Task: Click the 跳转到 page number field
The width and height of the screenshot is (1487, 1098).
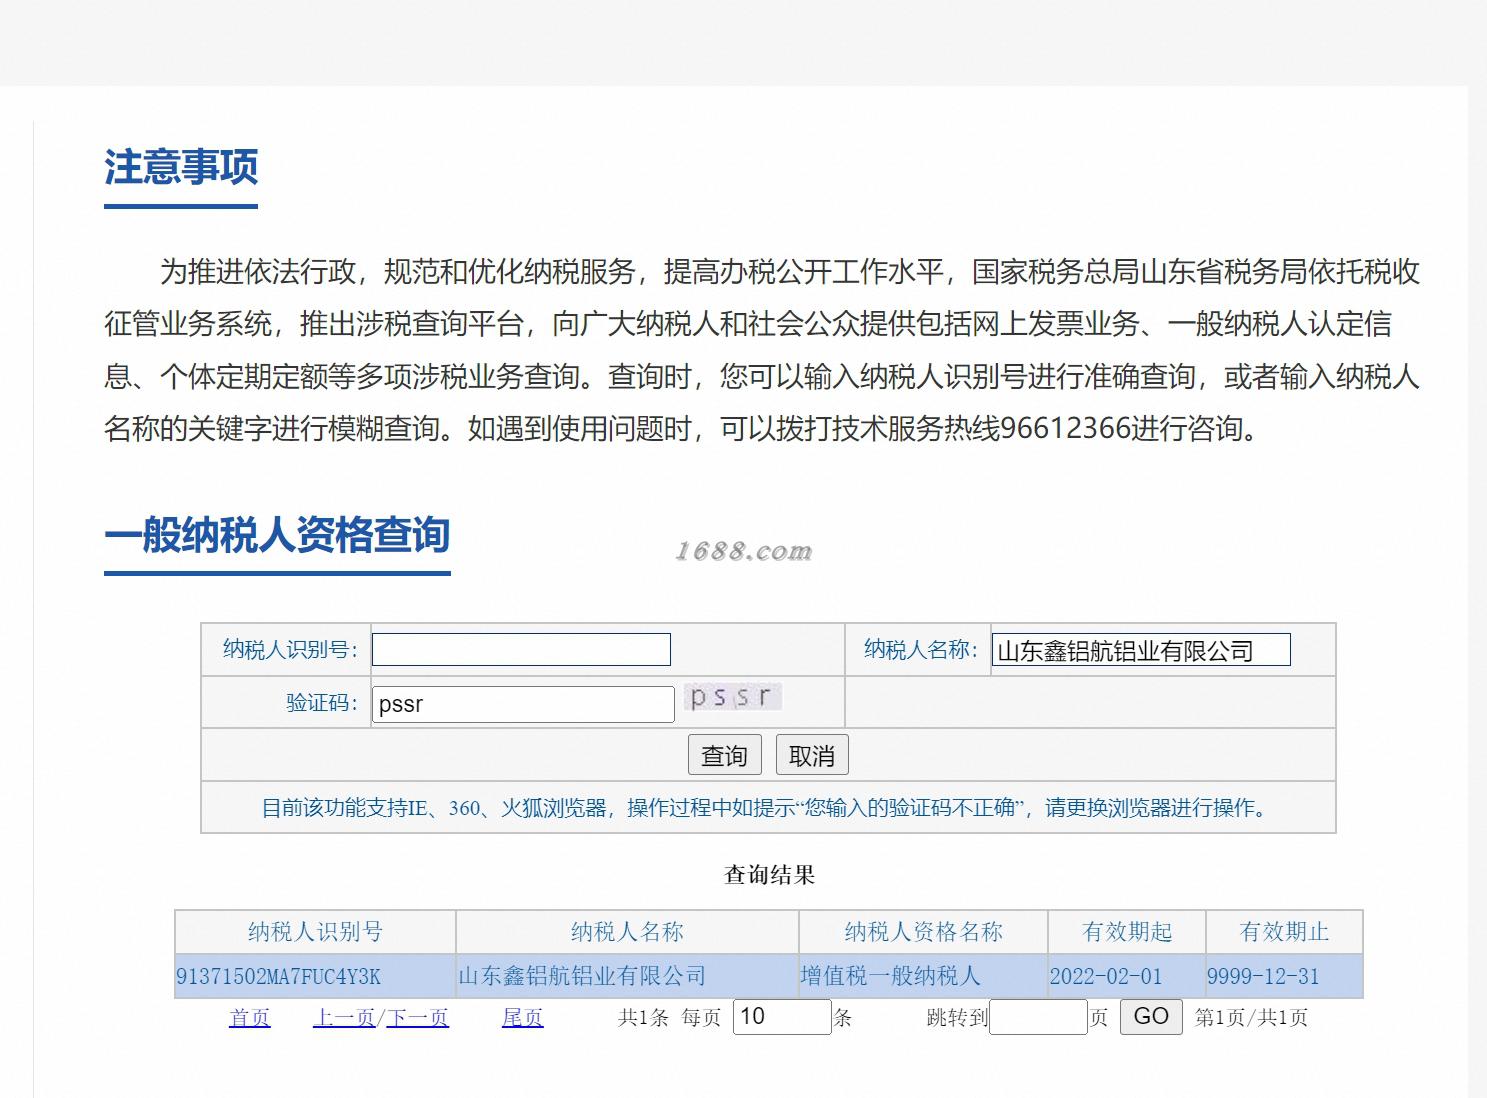Action: pyautogui.click(x=1038, y=1017)
